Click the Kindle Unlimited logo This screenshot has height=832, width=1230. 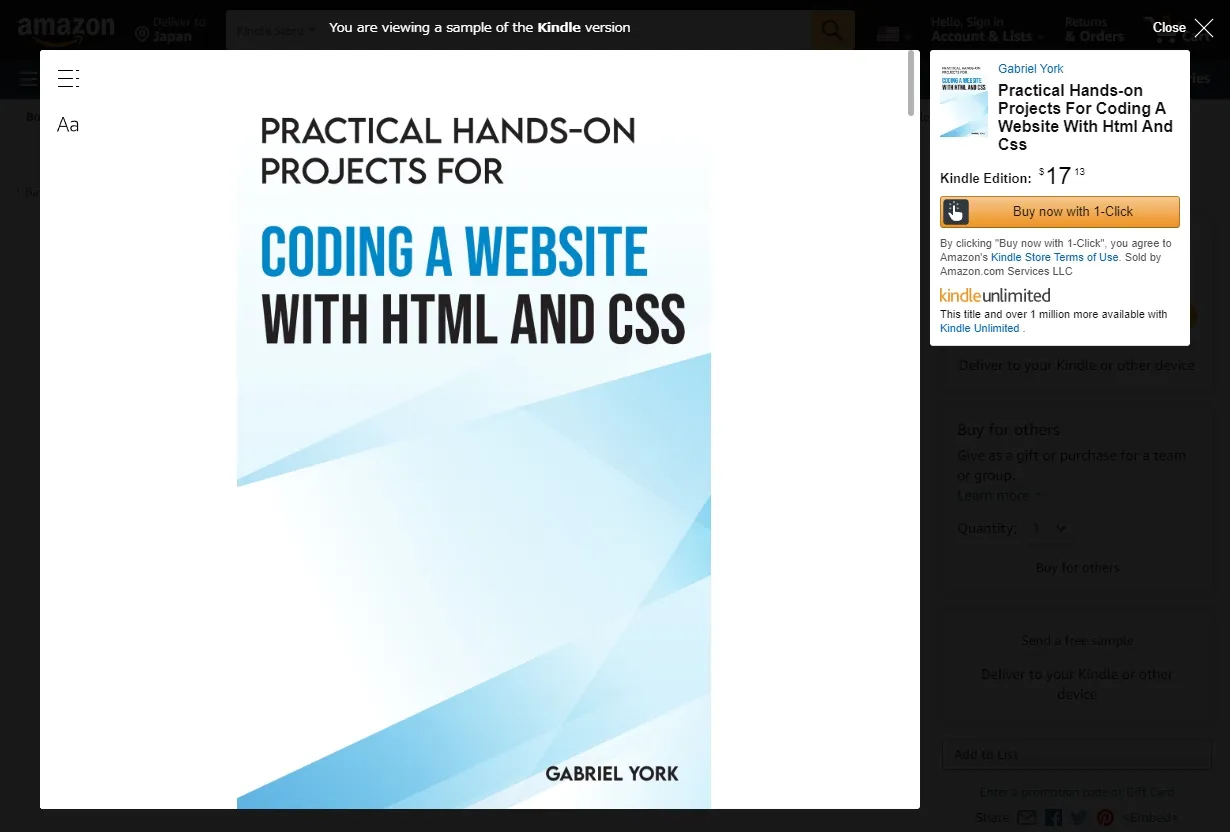tap(995, 295)
